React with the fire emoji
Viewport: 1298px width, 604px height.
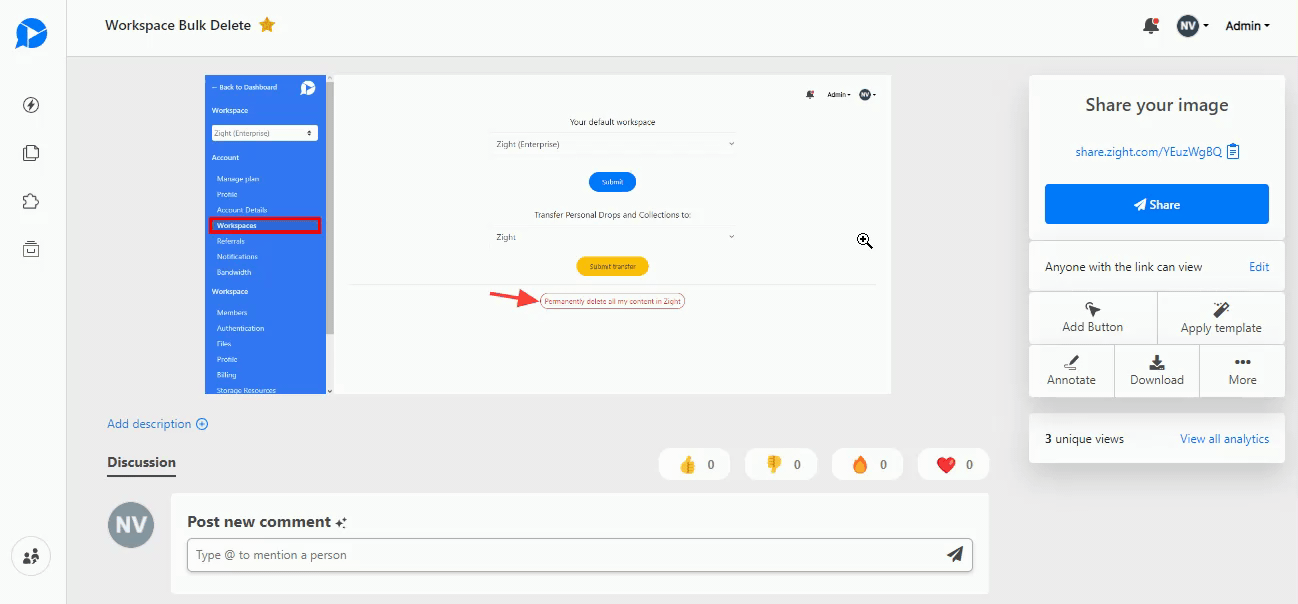click(867, 464)
